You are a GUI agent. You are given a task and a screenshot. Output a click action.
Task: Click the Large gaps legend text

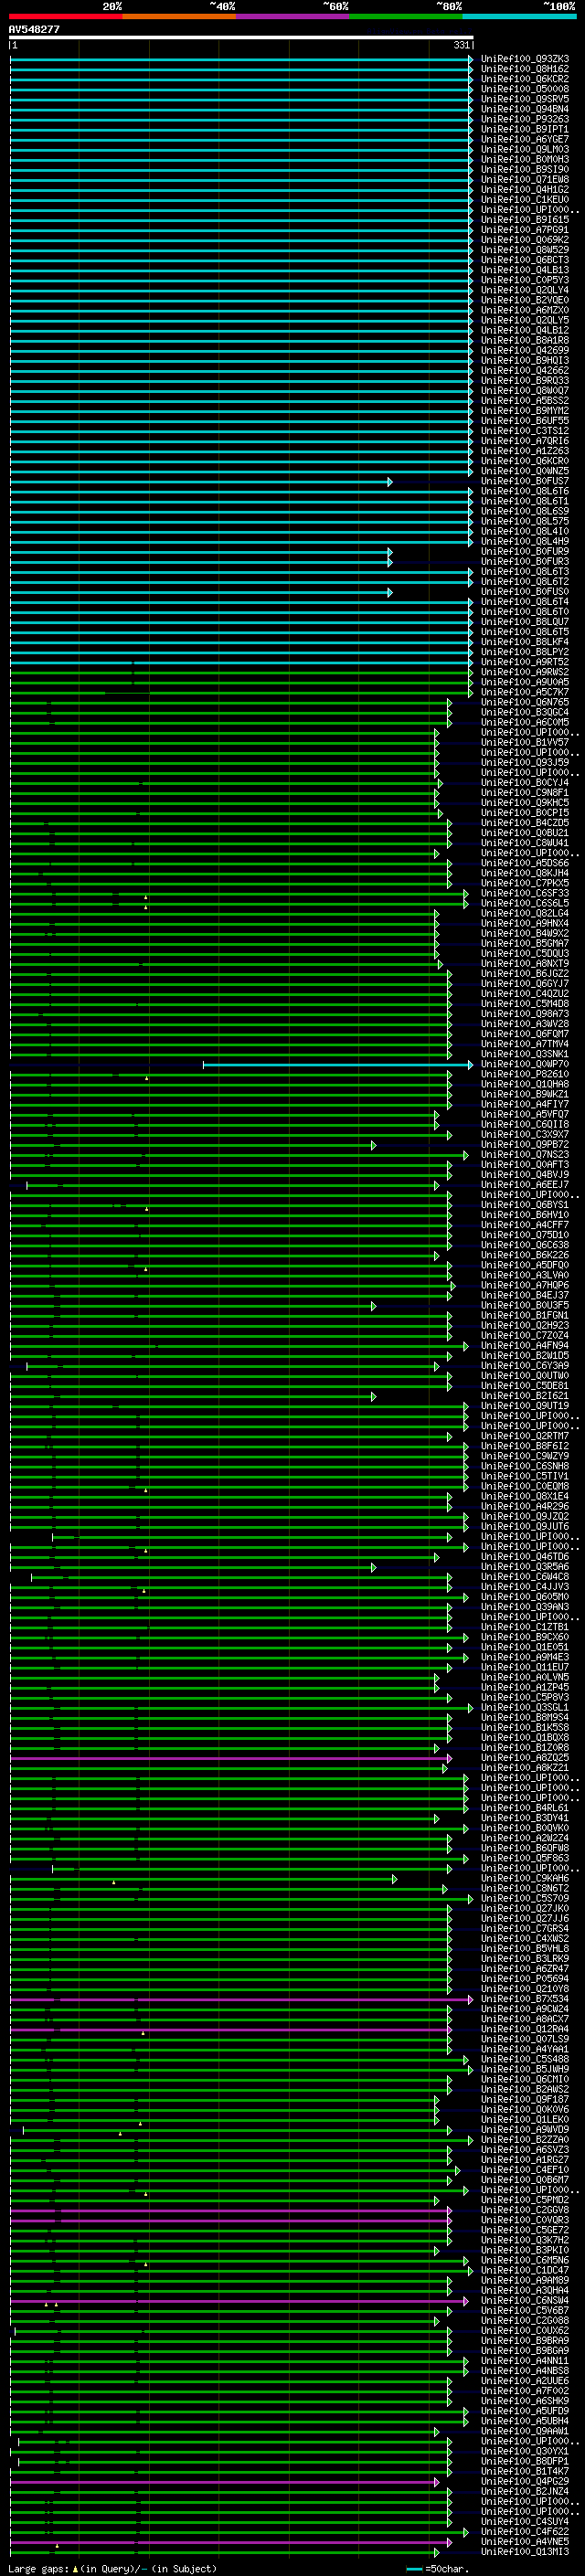tap(38, 2569)
